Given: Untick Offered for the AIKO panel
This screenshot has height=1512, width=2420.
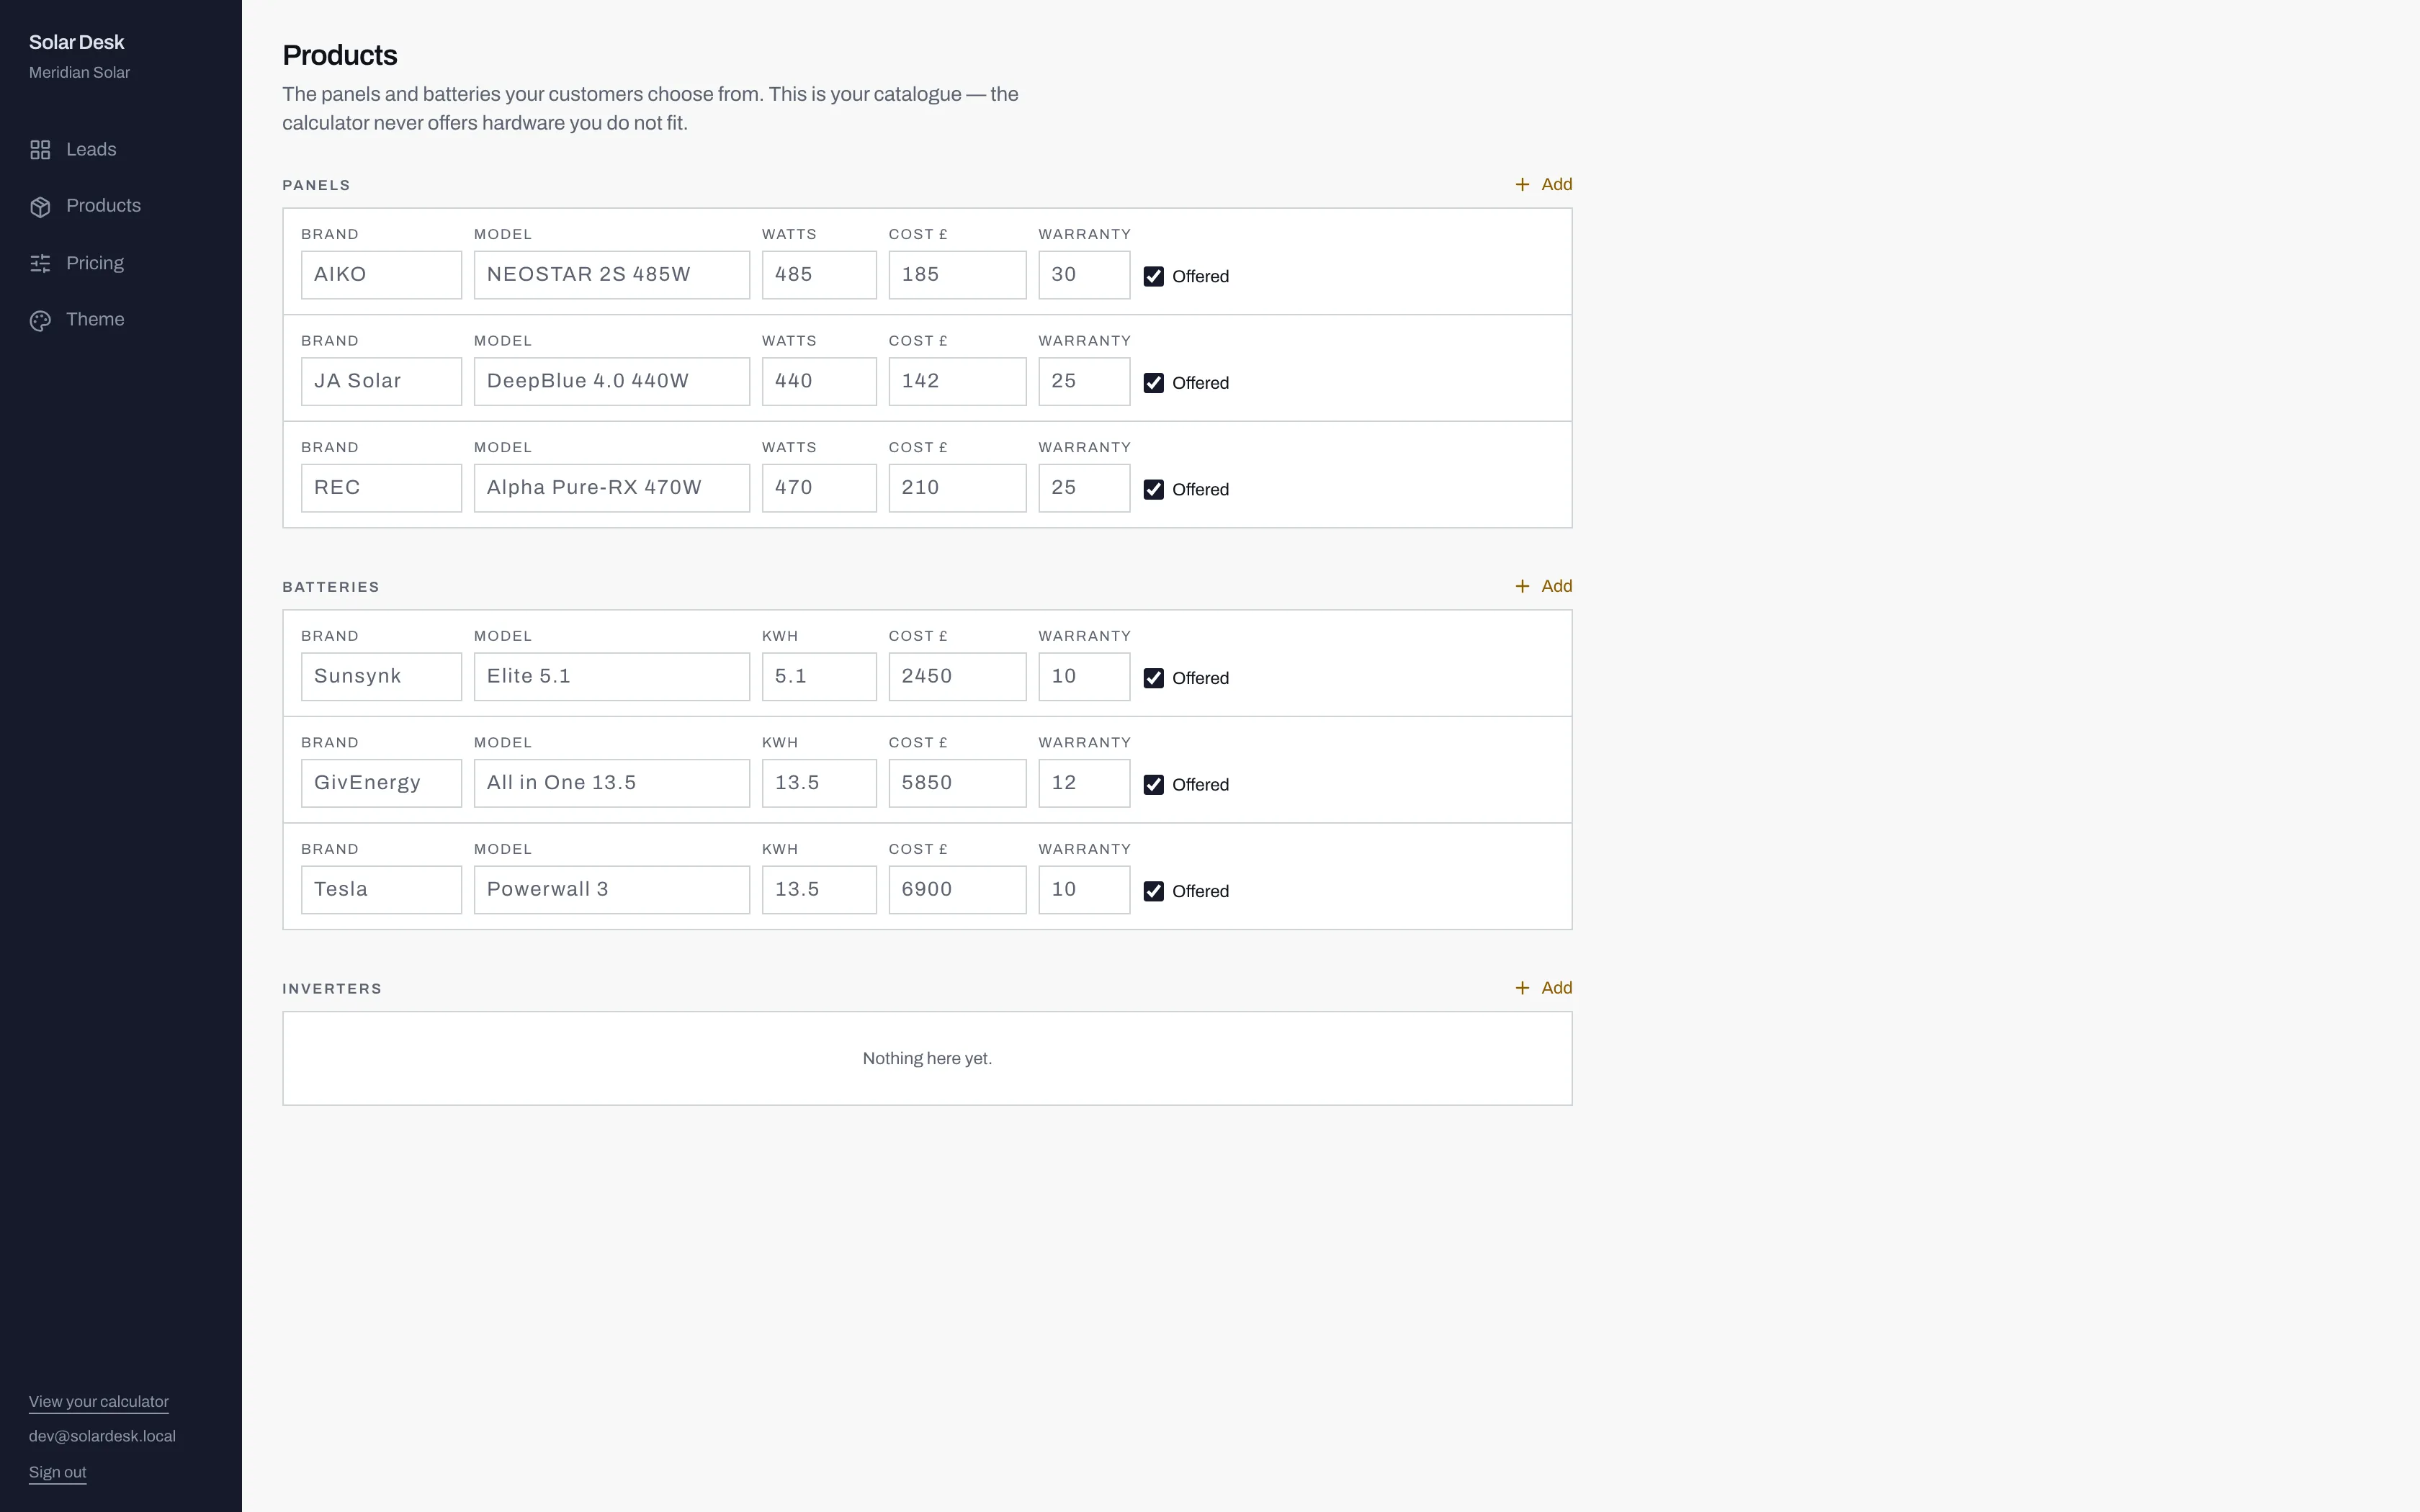Looking at the screenshot, I should click(x=1154, y=277).
